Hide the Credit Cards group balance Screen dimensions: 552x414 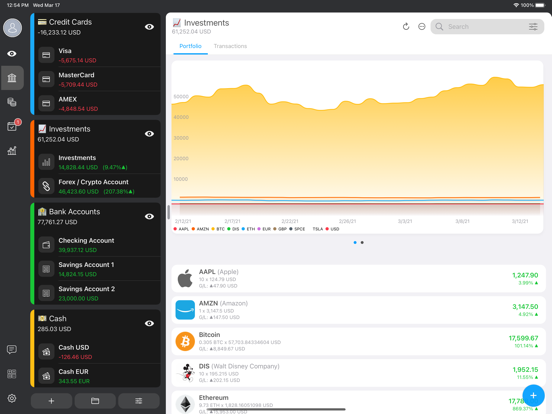(149, 27)
